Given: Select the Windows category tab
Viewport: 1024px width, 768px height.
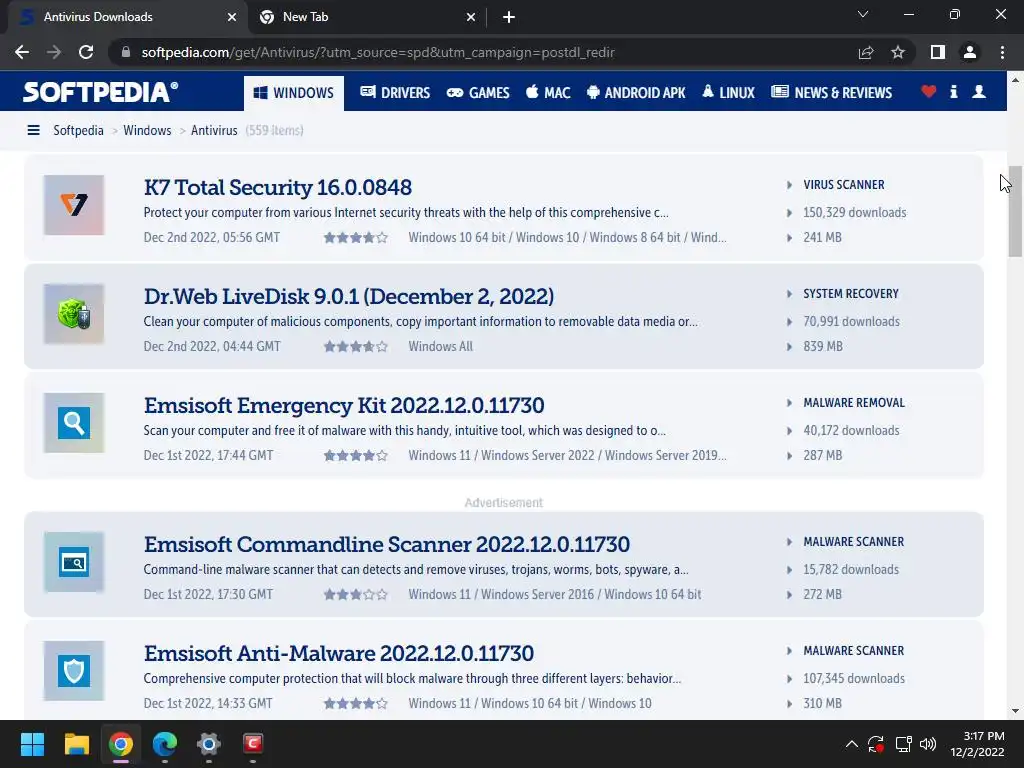Looking at the screenshot, I should pyautogui.click(x=294, y=93).
